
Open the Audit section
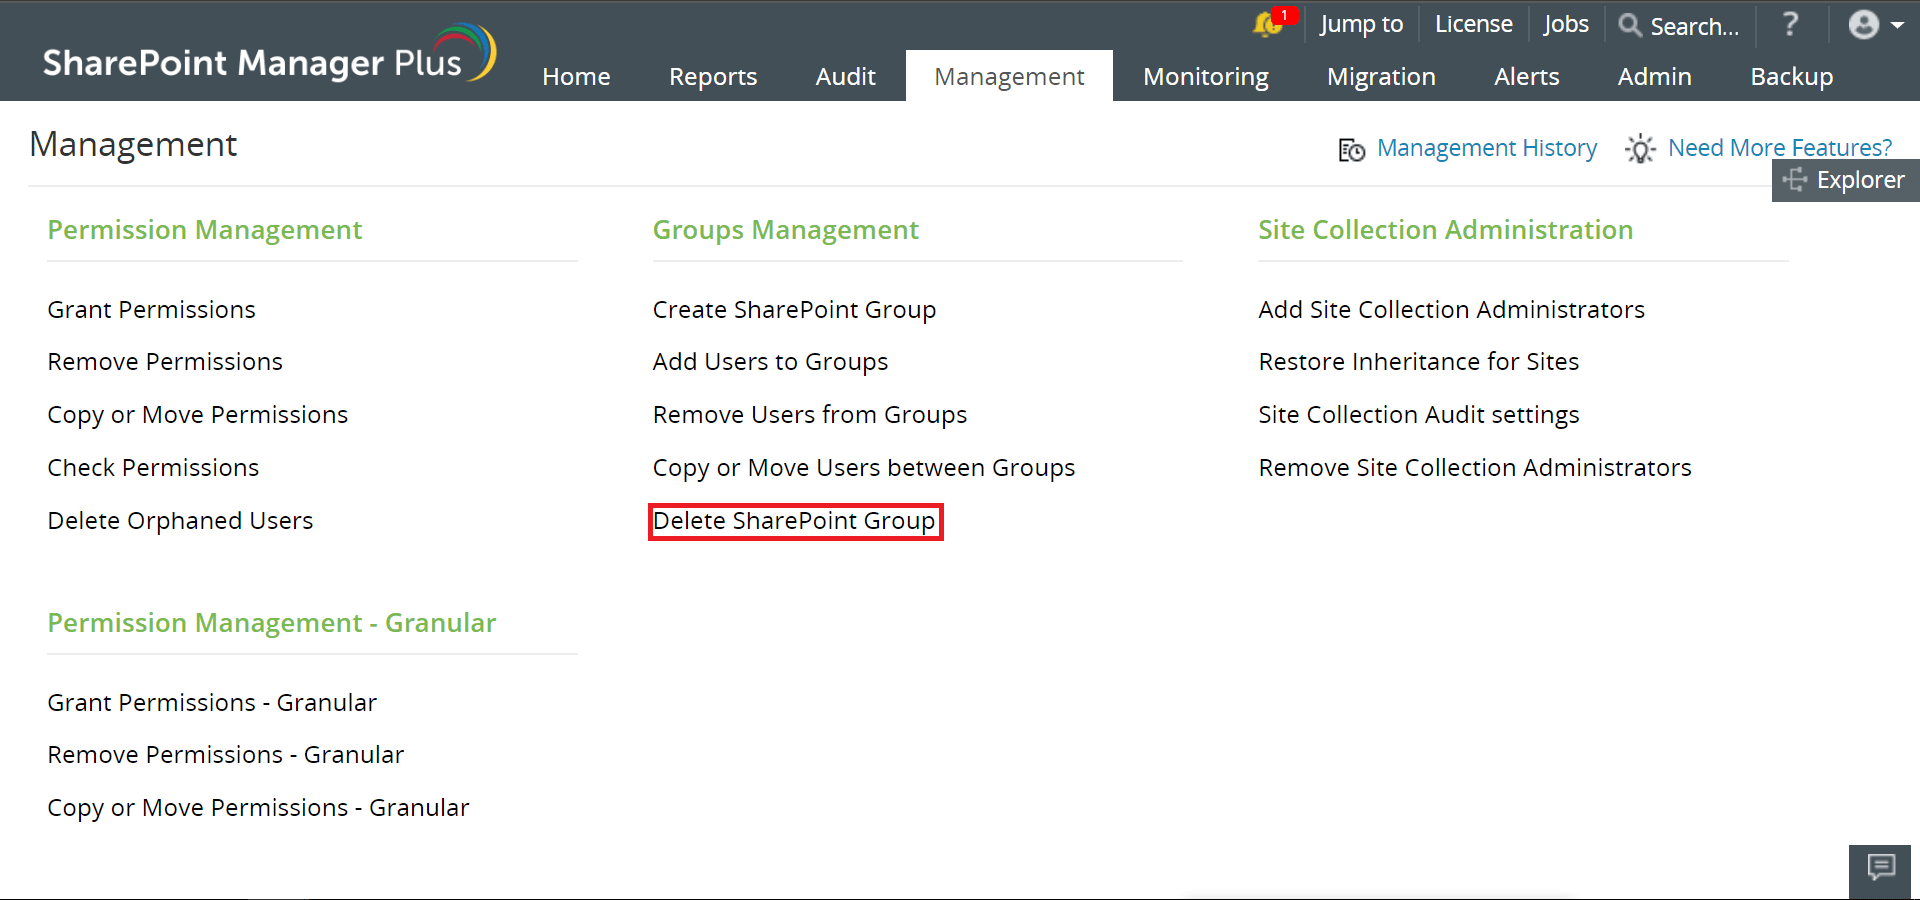click(845, 76)
